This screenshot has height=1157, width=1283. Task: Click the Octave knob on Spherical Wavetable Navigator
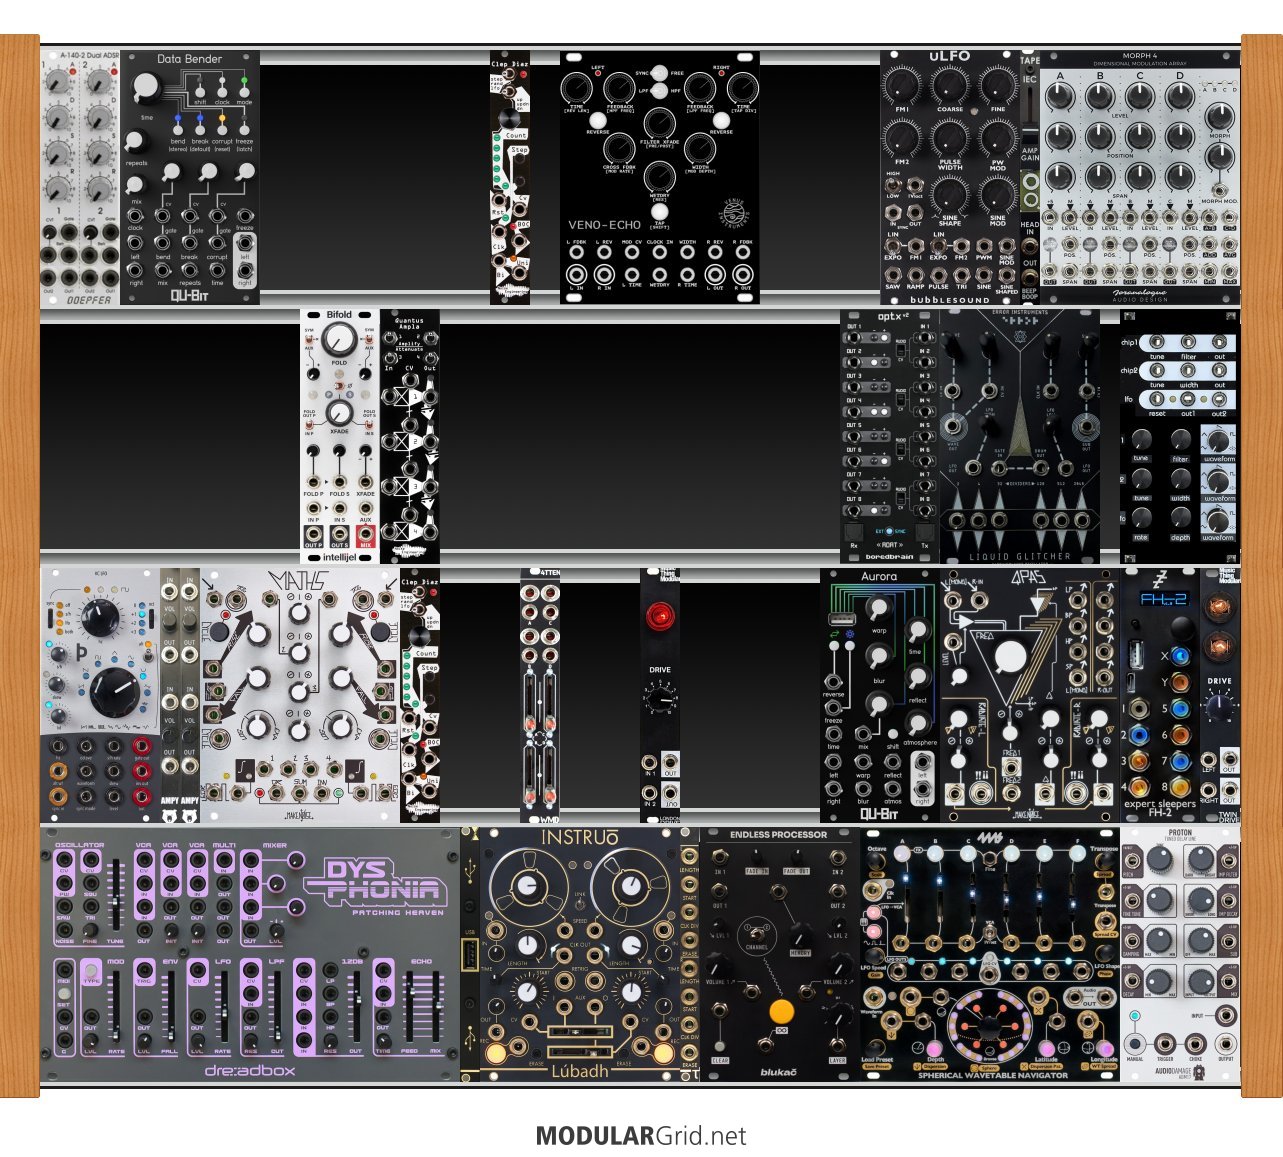(878, 861)
